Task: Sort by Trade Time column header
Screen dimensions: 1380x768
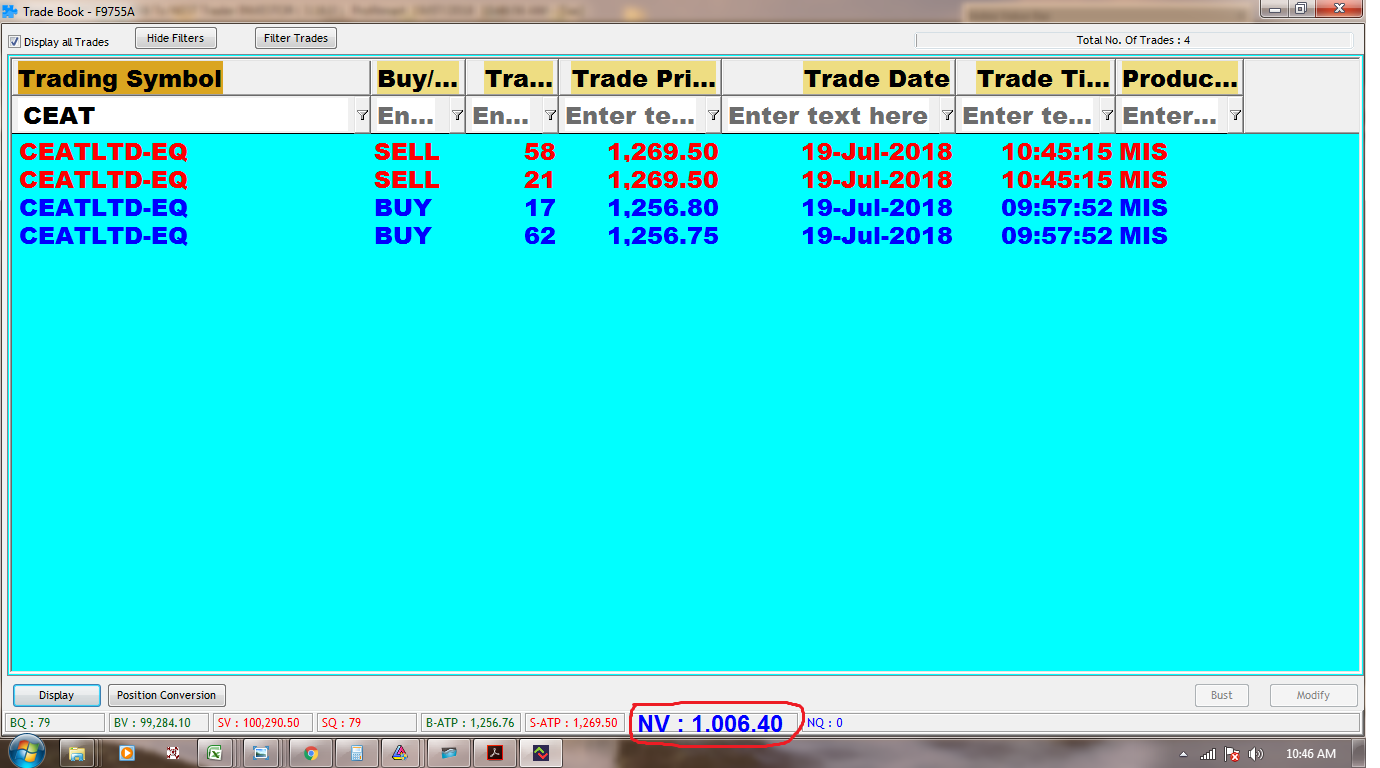Action: pos(1035,78)
